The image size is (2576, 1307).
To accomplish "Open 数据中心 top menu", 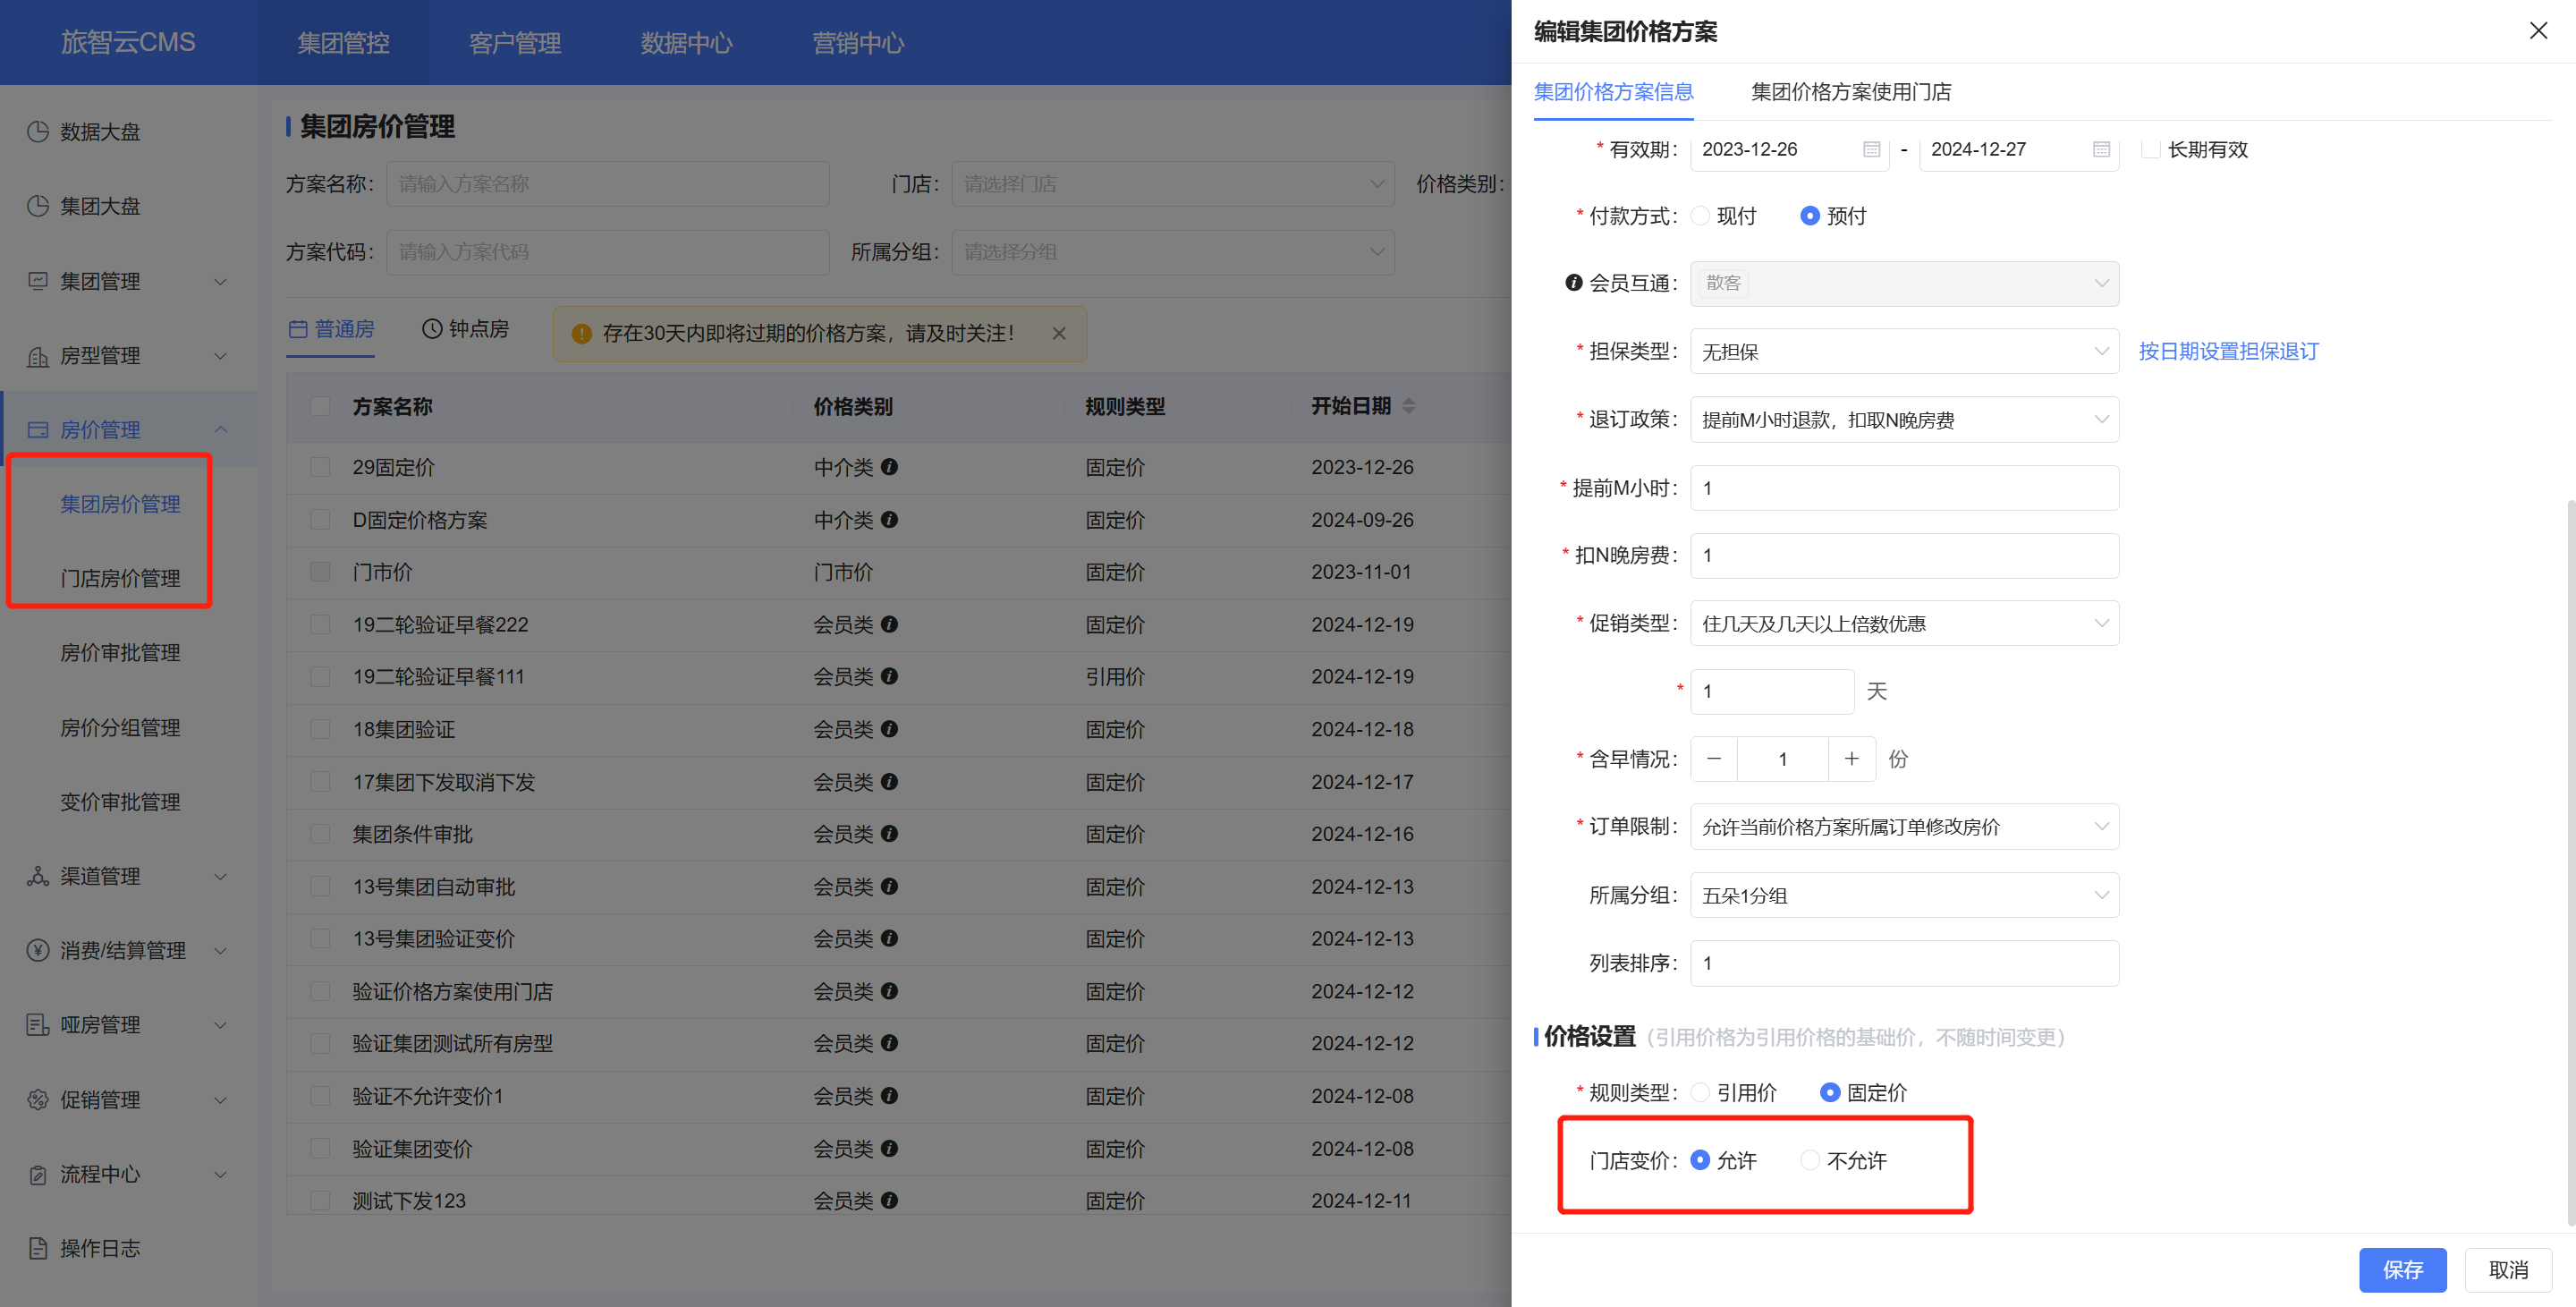I will click(x=686, y=43).
